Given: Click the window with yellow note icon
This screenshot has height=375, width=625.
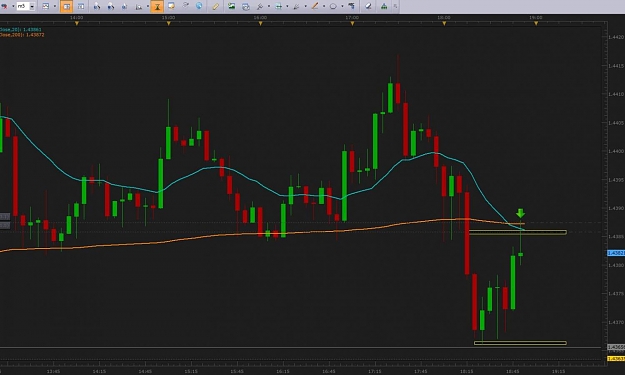Looking at the screenshot, I should (171, 6).
